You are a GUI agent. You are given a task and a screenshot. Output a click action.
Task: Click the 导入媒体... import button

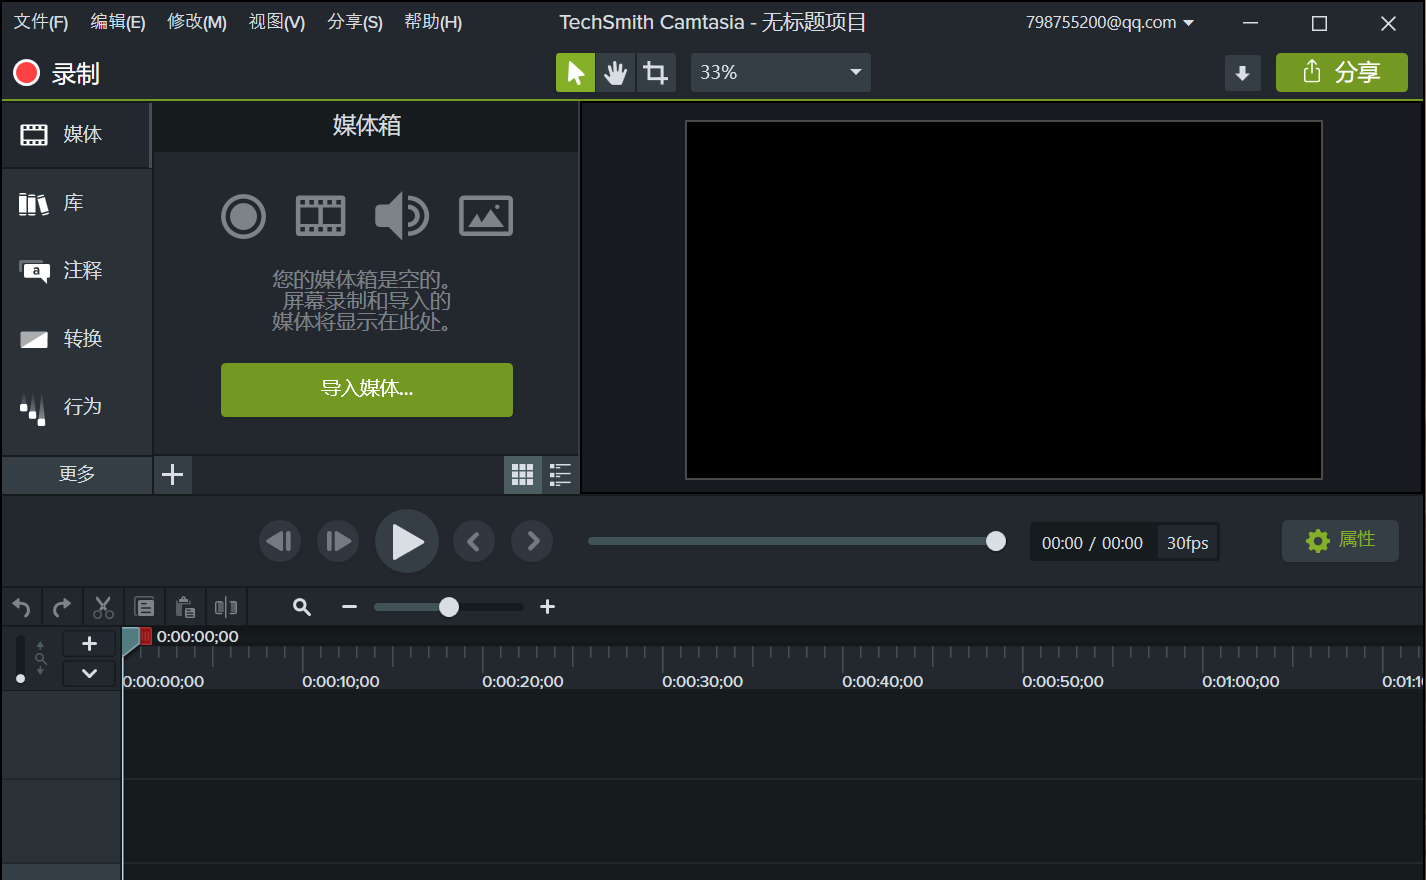[x=367, y=389]
